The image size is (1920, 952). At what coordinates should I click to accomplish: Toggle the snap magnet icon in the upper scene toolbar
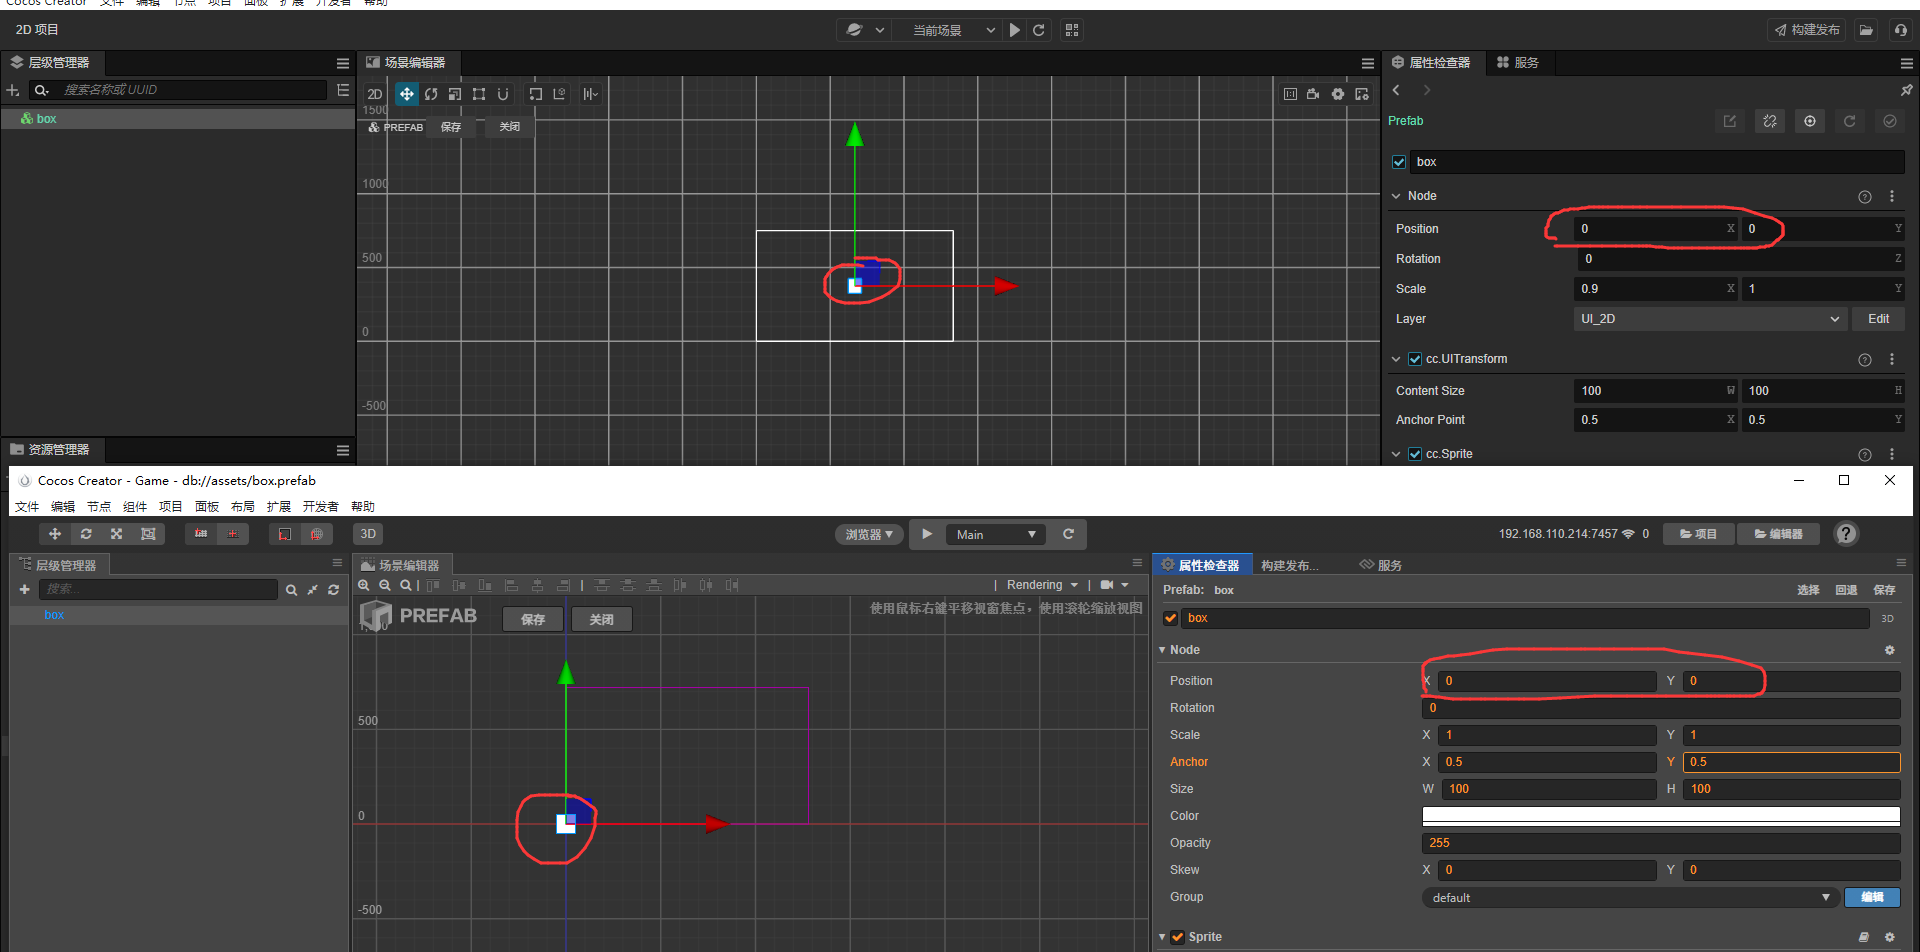pyautogui.click(x=503, y=94)
